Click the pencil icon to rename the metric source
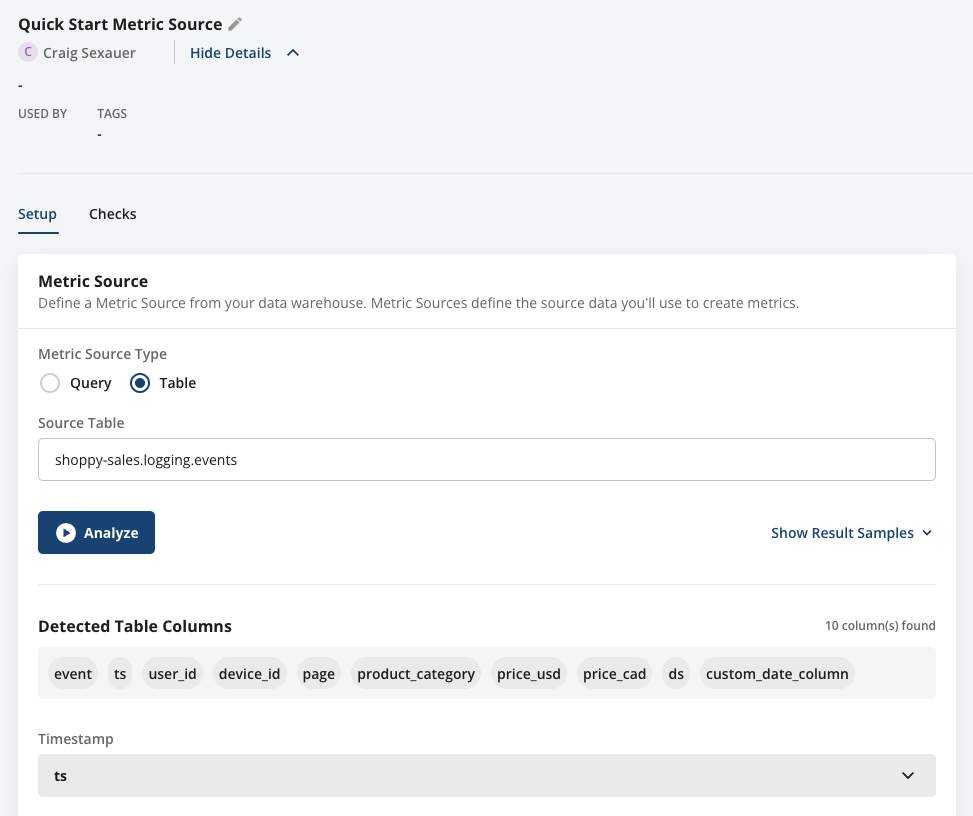 (235, 23)
